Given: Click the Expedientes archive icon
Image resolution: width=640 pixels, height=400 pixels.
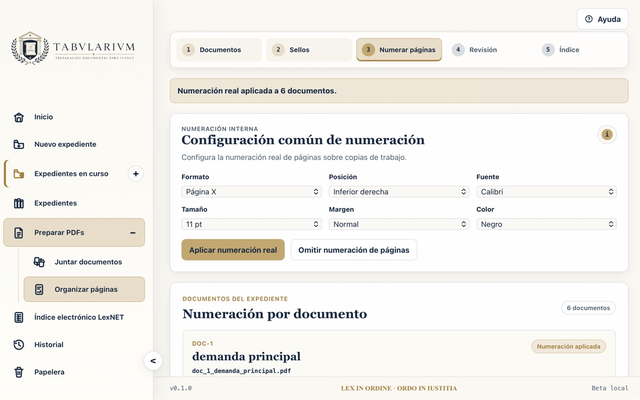Looking at the screenshot, I should [19, 203].
